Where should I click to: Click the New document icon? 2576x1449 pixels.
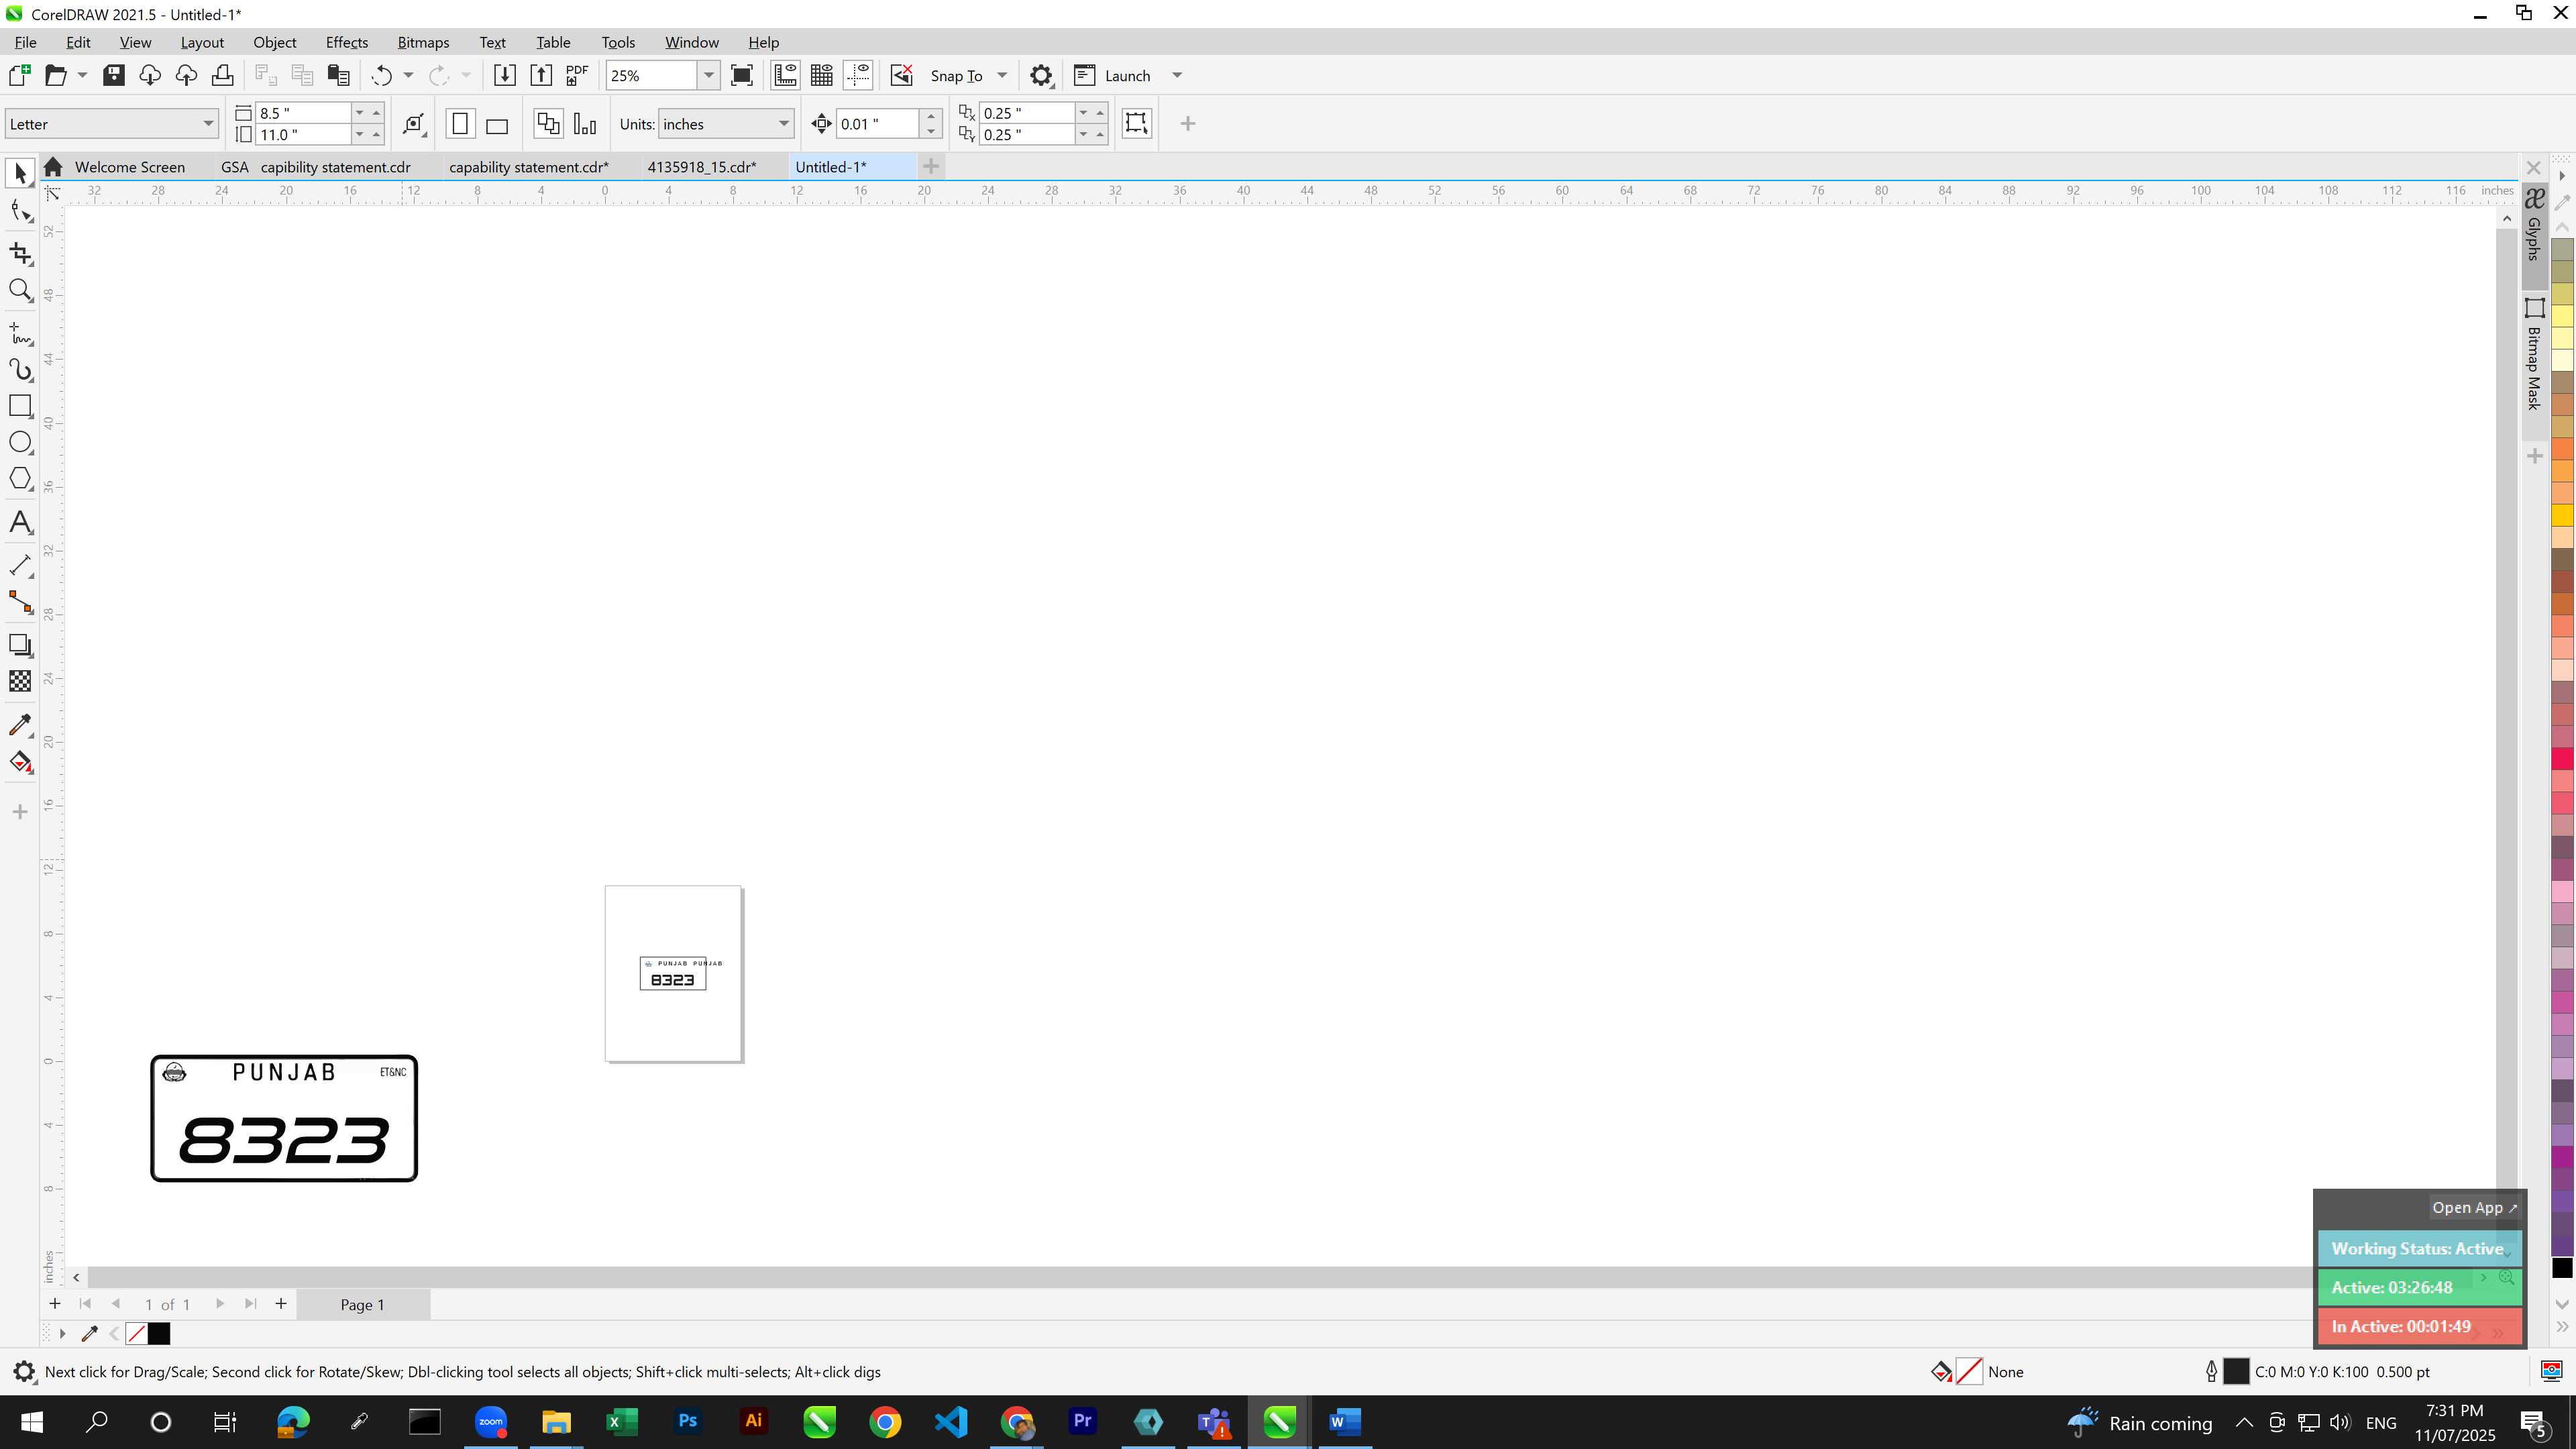pos(19,75)
